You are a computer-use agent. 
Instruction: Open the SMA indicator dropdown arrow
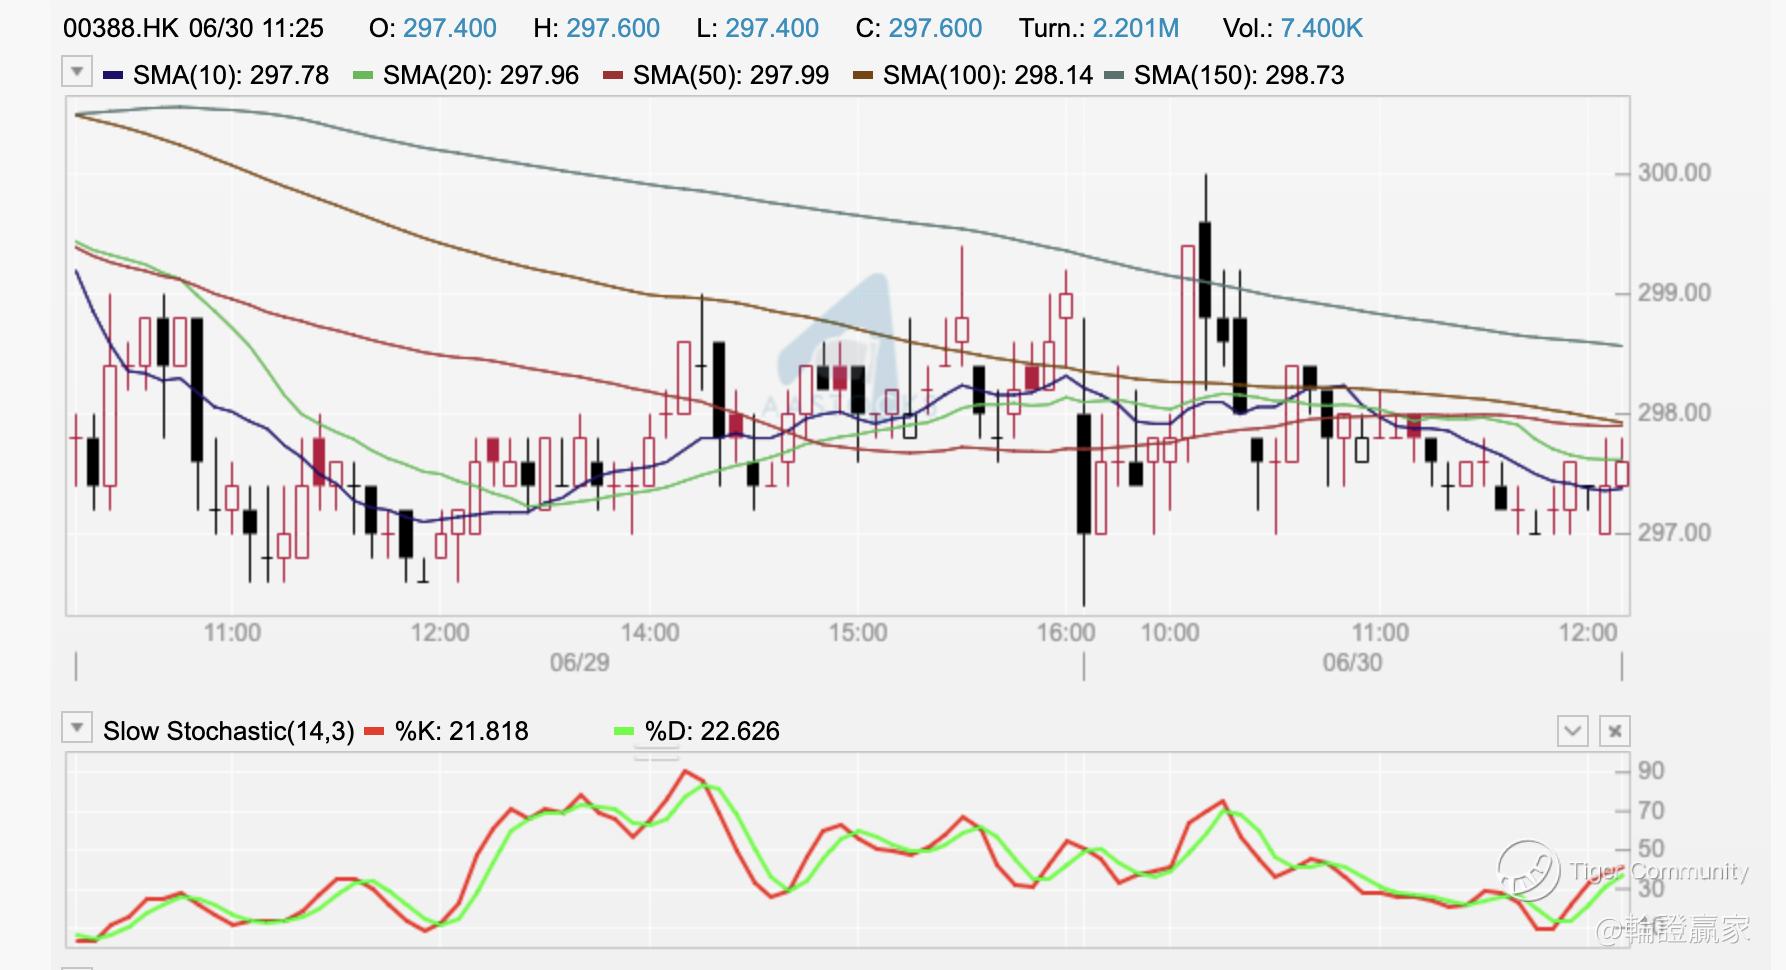click(77, 72)
